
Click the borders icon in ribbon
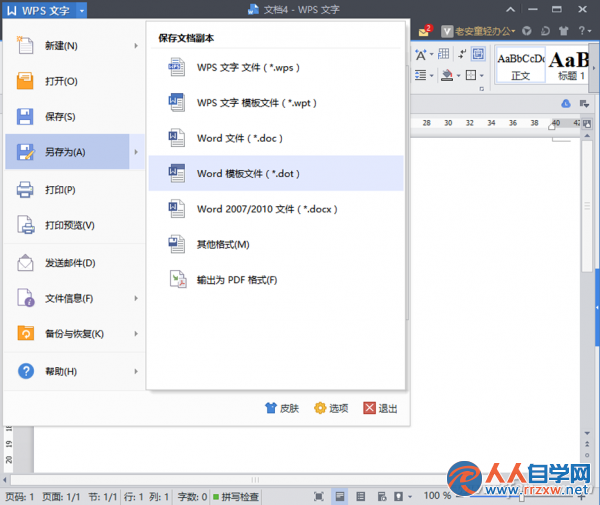point(471,75)
